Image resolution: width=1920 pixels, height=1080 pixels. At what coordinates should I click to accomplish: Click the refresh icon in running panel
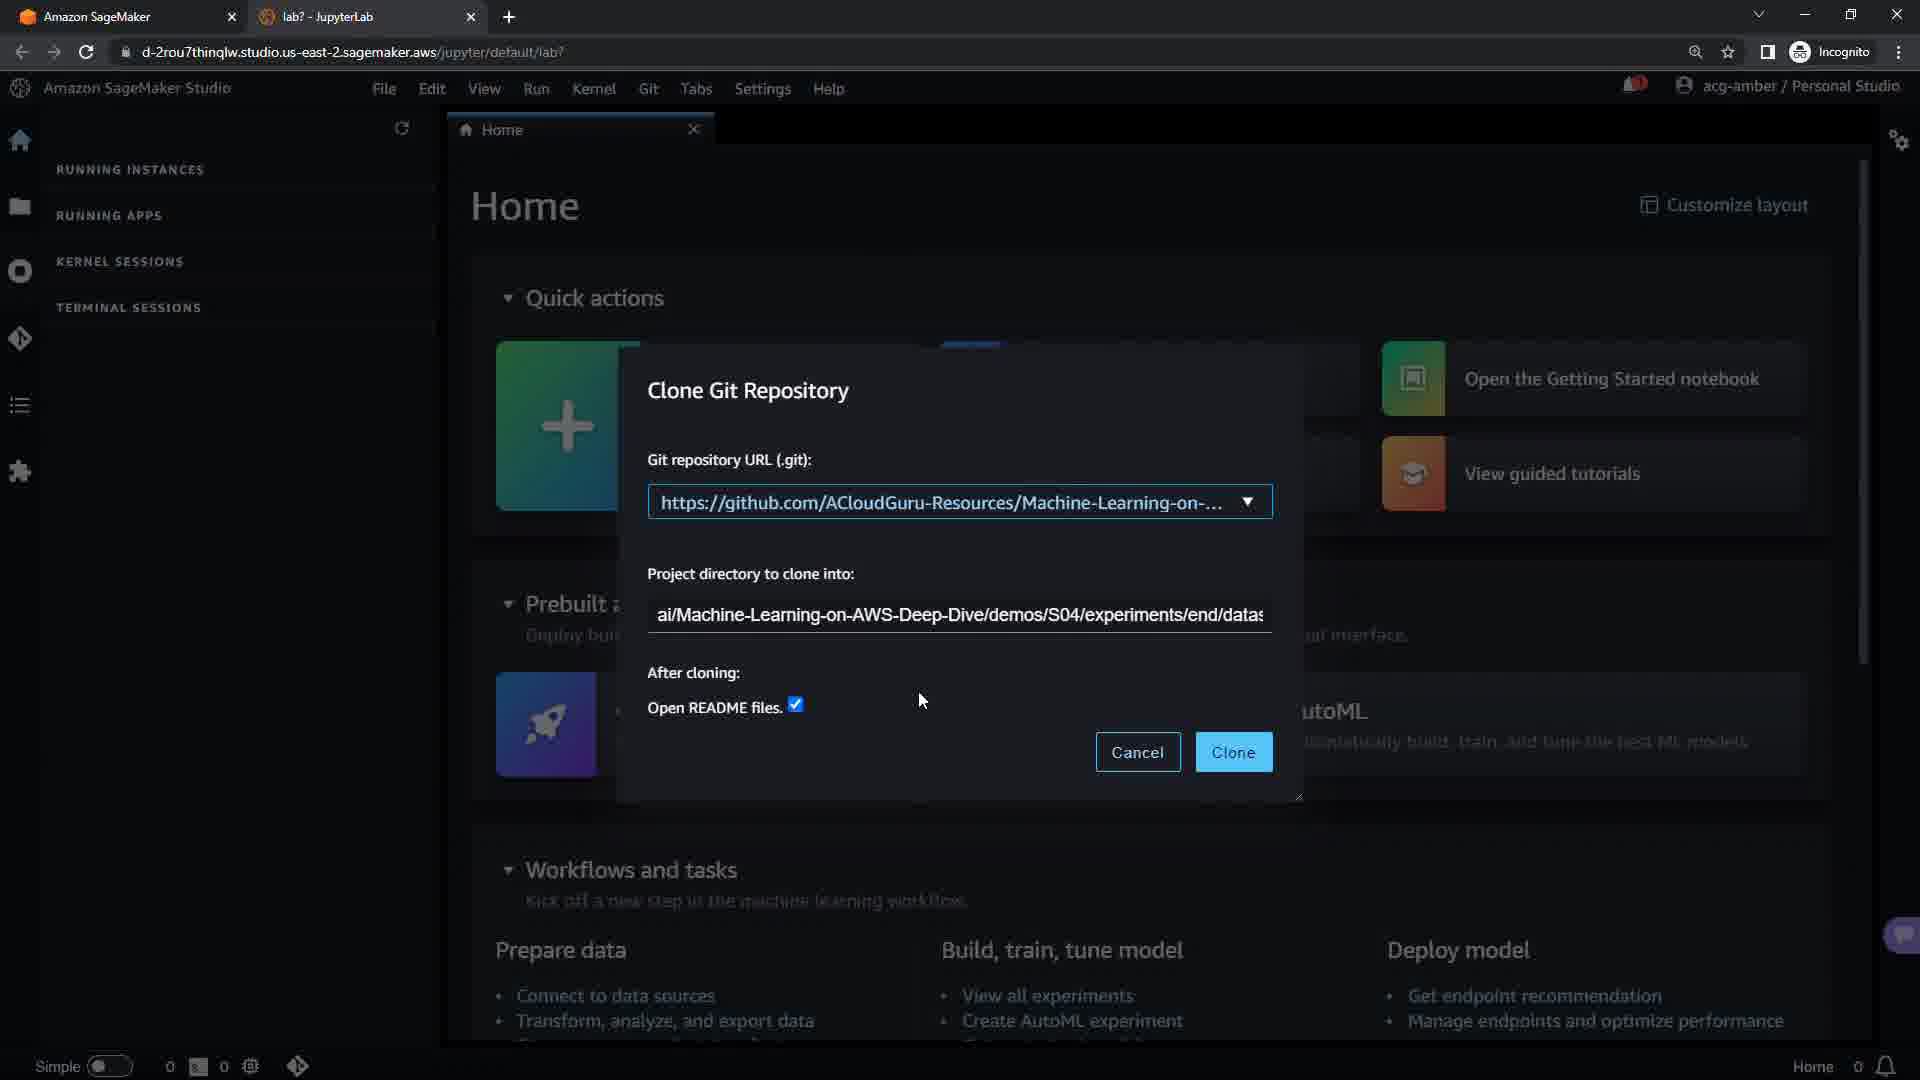402,129
